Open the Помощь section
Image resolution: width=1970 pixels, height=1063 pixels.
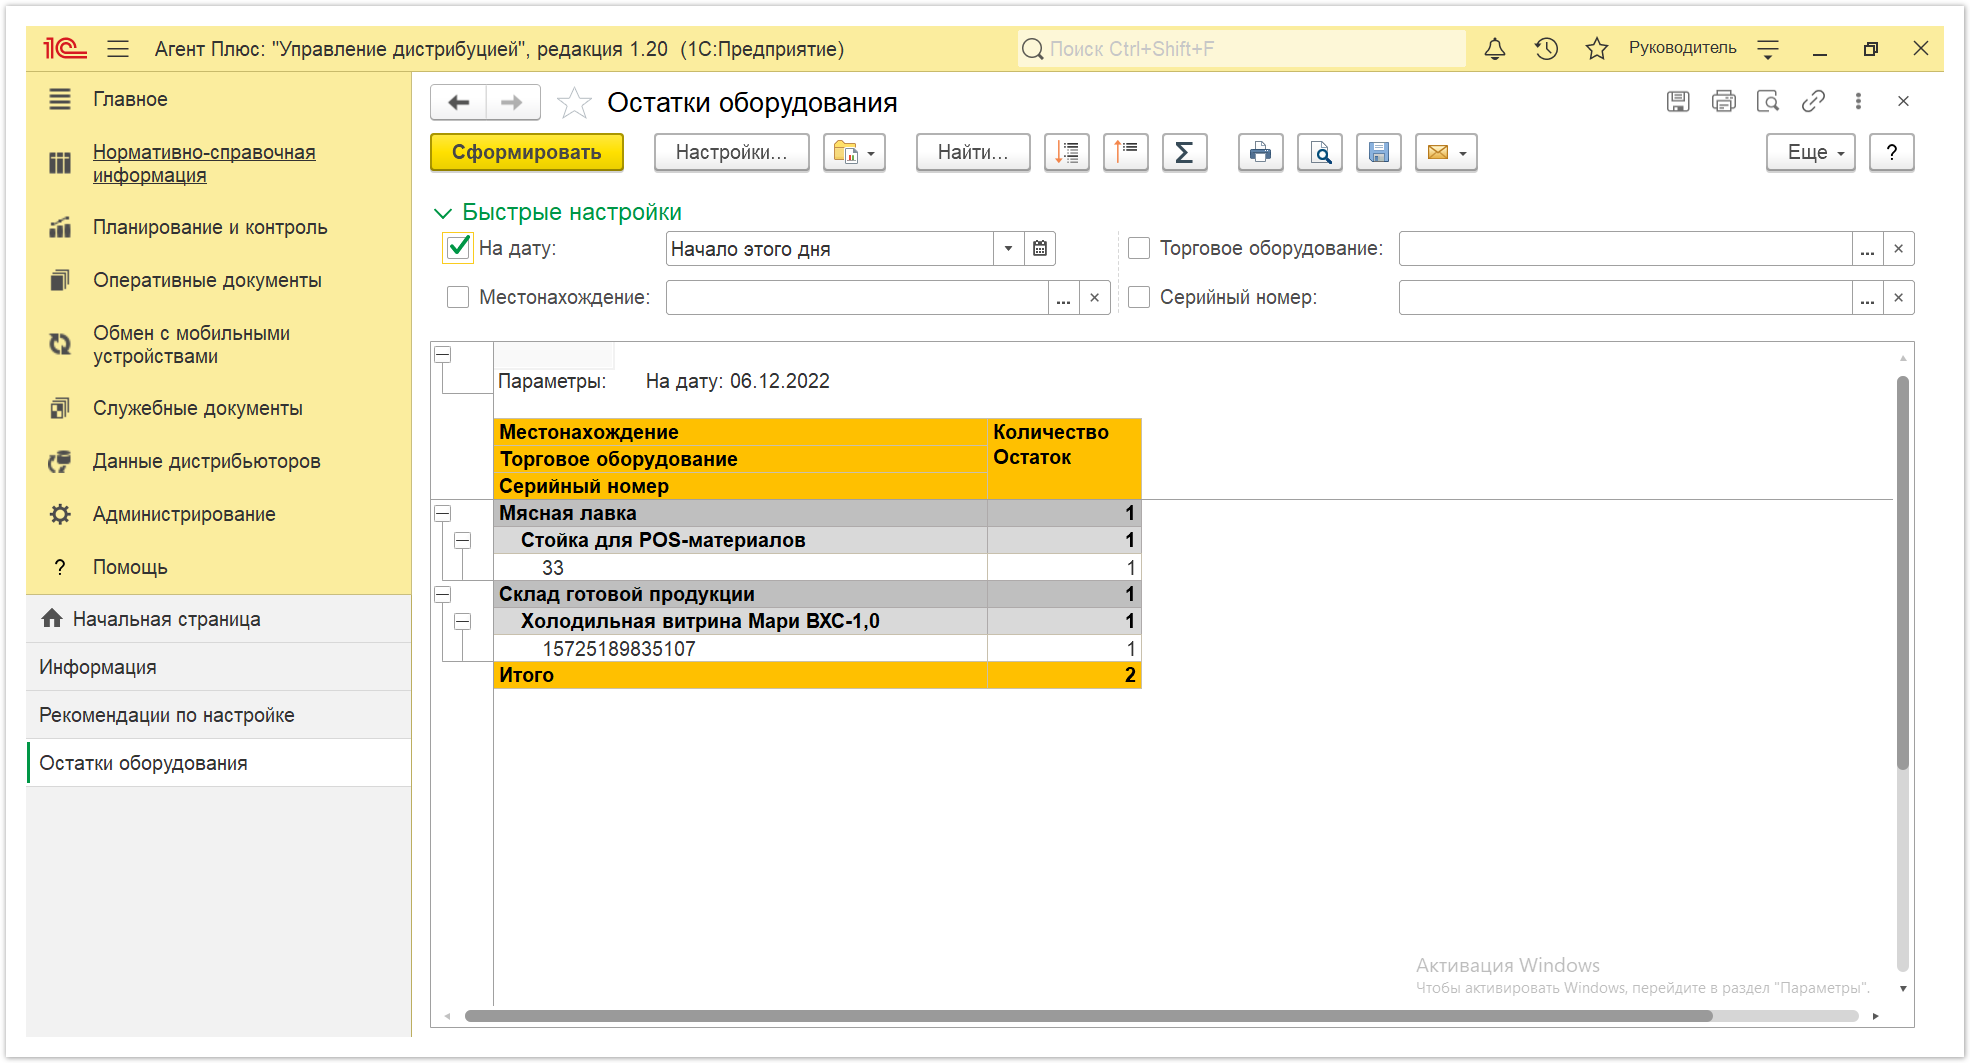(x=218, y=567)
